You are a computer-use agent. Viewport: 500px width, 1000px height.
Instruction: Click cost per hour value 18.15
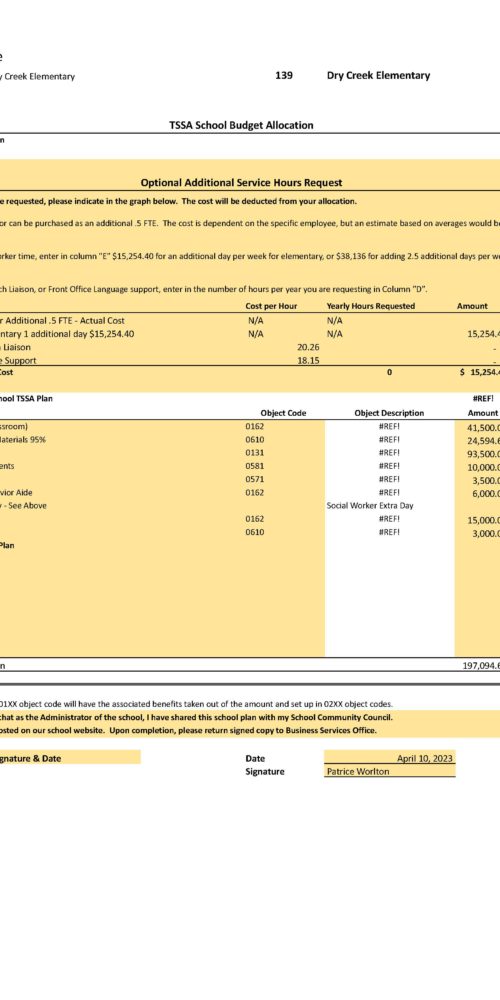click(308, 360)
